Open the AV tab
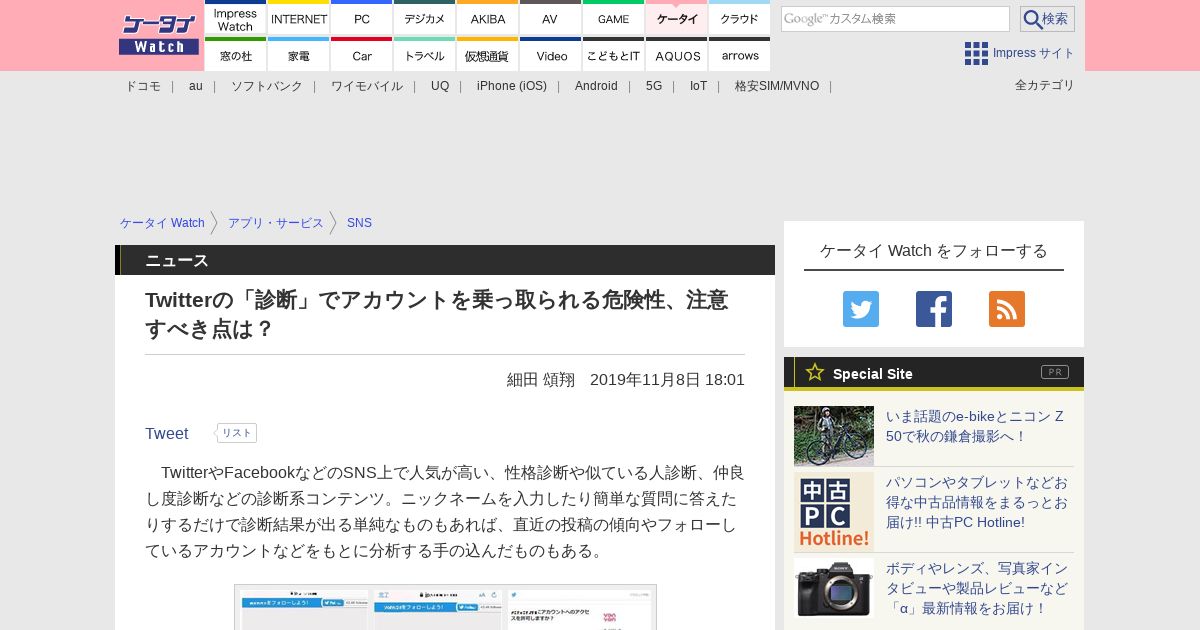The height and width of the screenshot is (630, 1200). pos(551,18)
